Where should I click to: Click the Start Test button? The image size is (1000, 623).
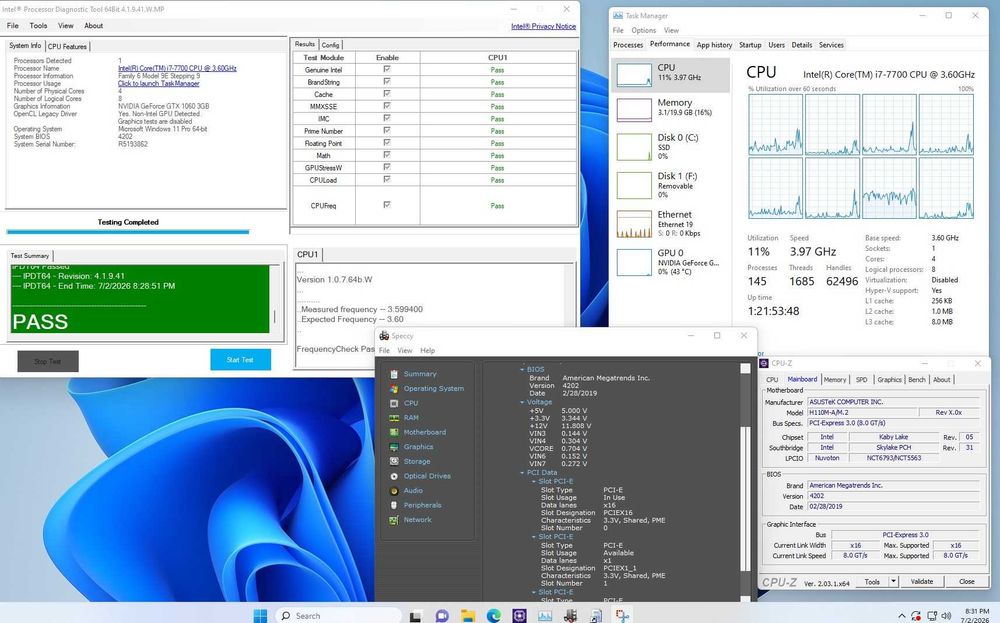(x=240, y=360)
